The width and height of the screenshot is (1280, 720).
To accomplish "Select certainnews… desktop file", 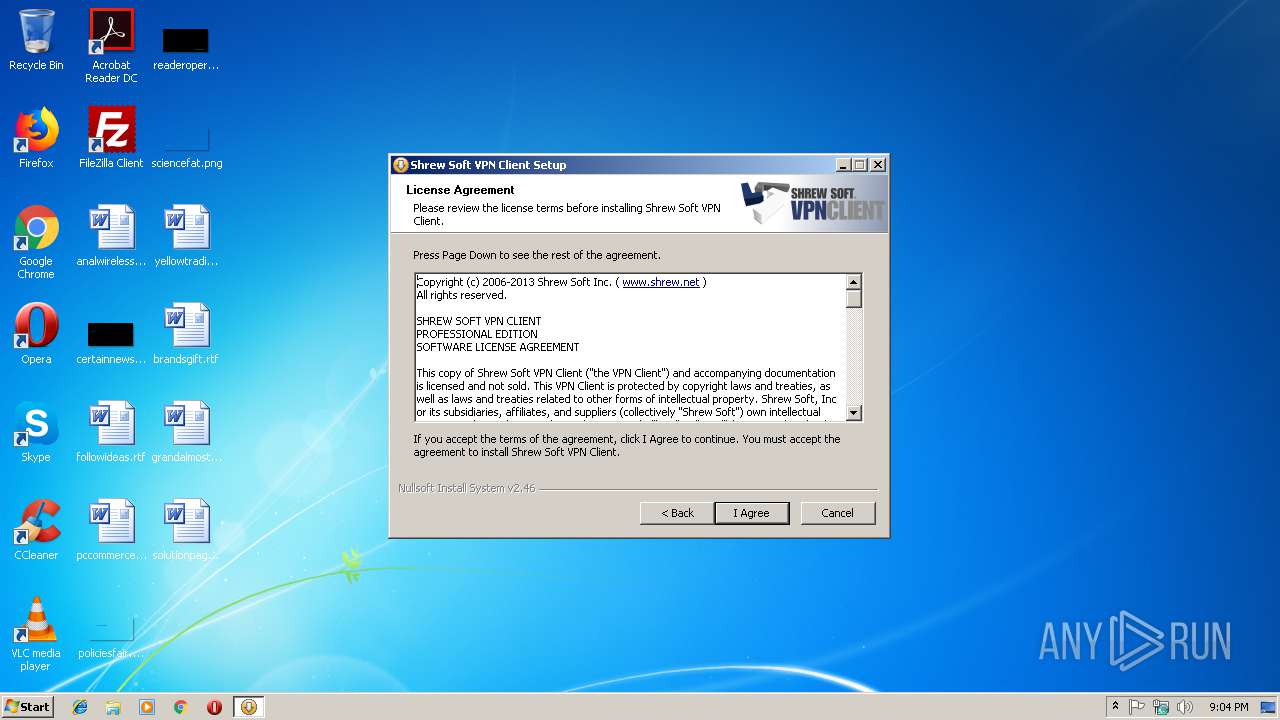I will click(111, 340).
